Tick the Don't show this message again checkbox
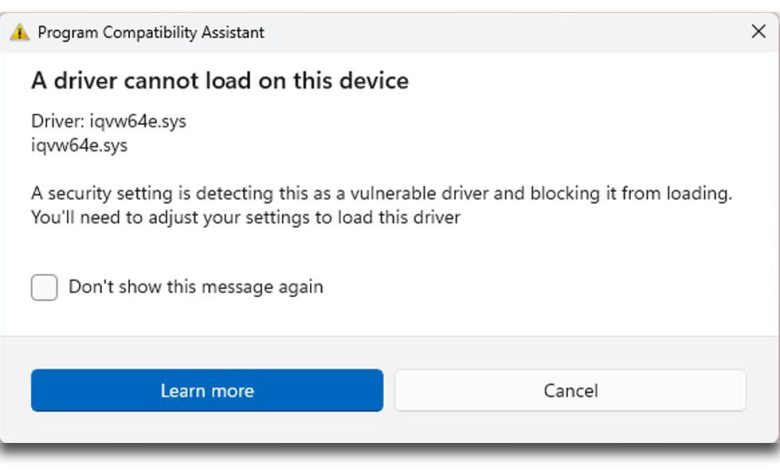 click(x=44, y=288)
